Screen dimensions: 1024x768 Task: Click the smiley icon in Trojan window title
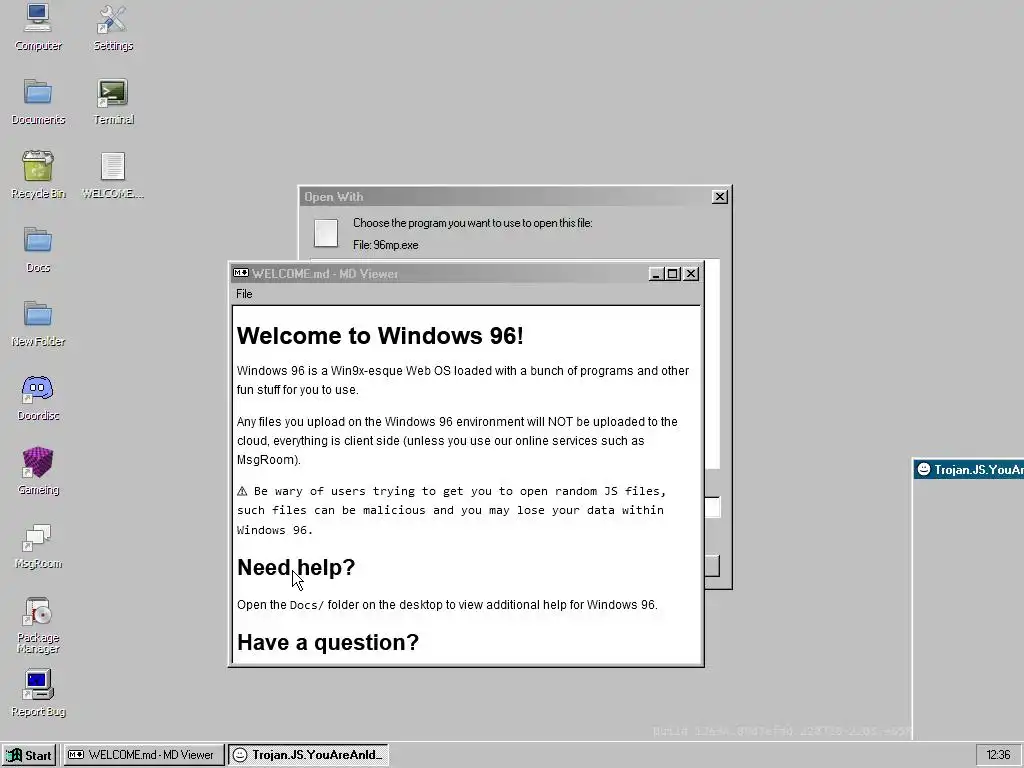(923, 469)
